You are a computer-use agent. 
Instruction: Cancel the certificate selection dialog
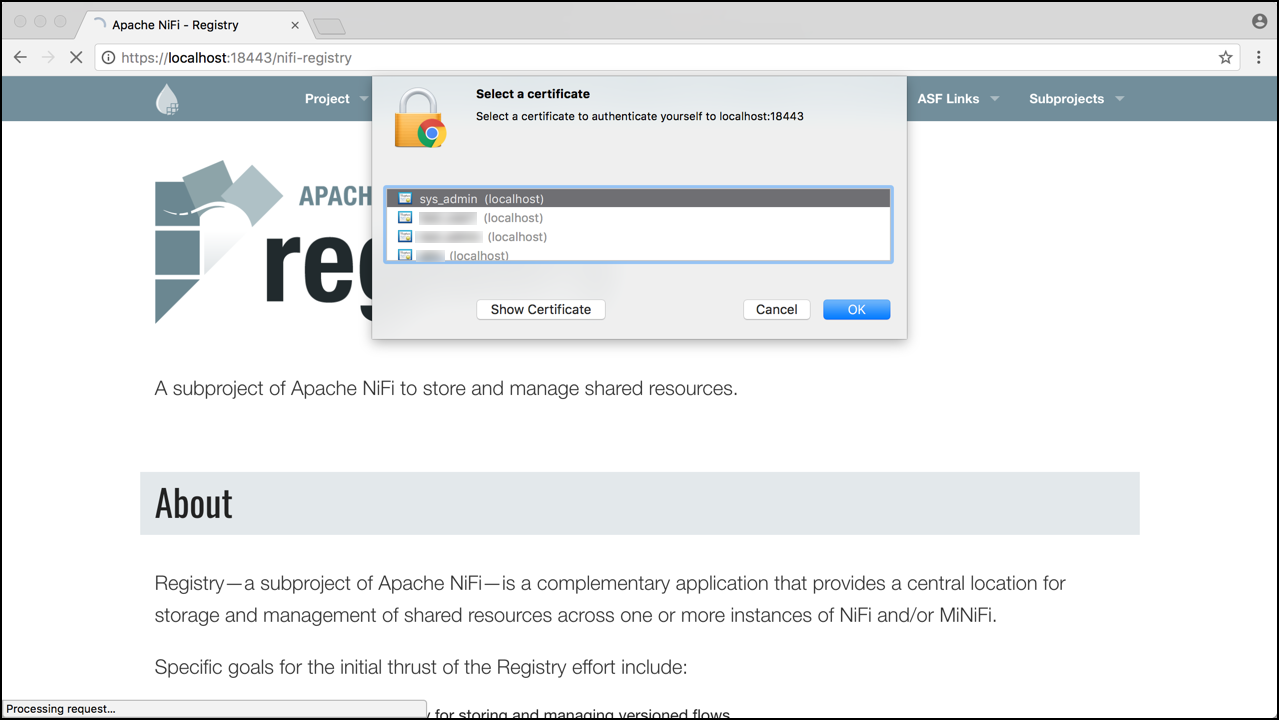(x=776, y=309)
